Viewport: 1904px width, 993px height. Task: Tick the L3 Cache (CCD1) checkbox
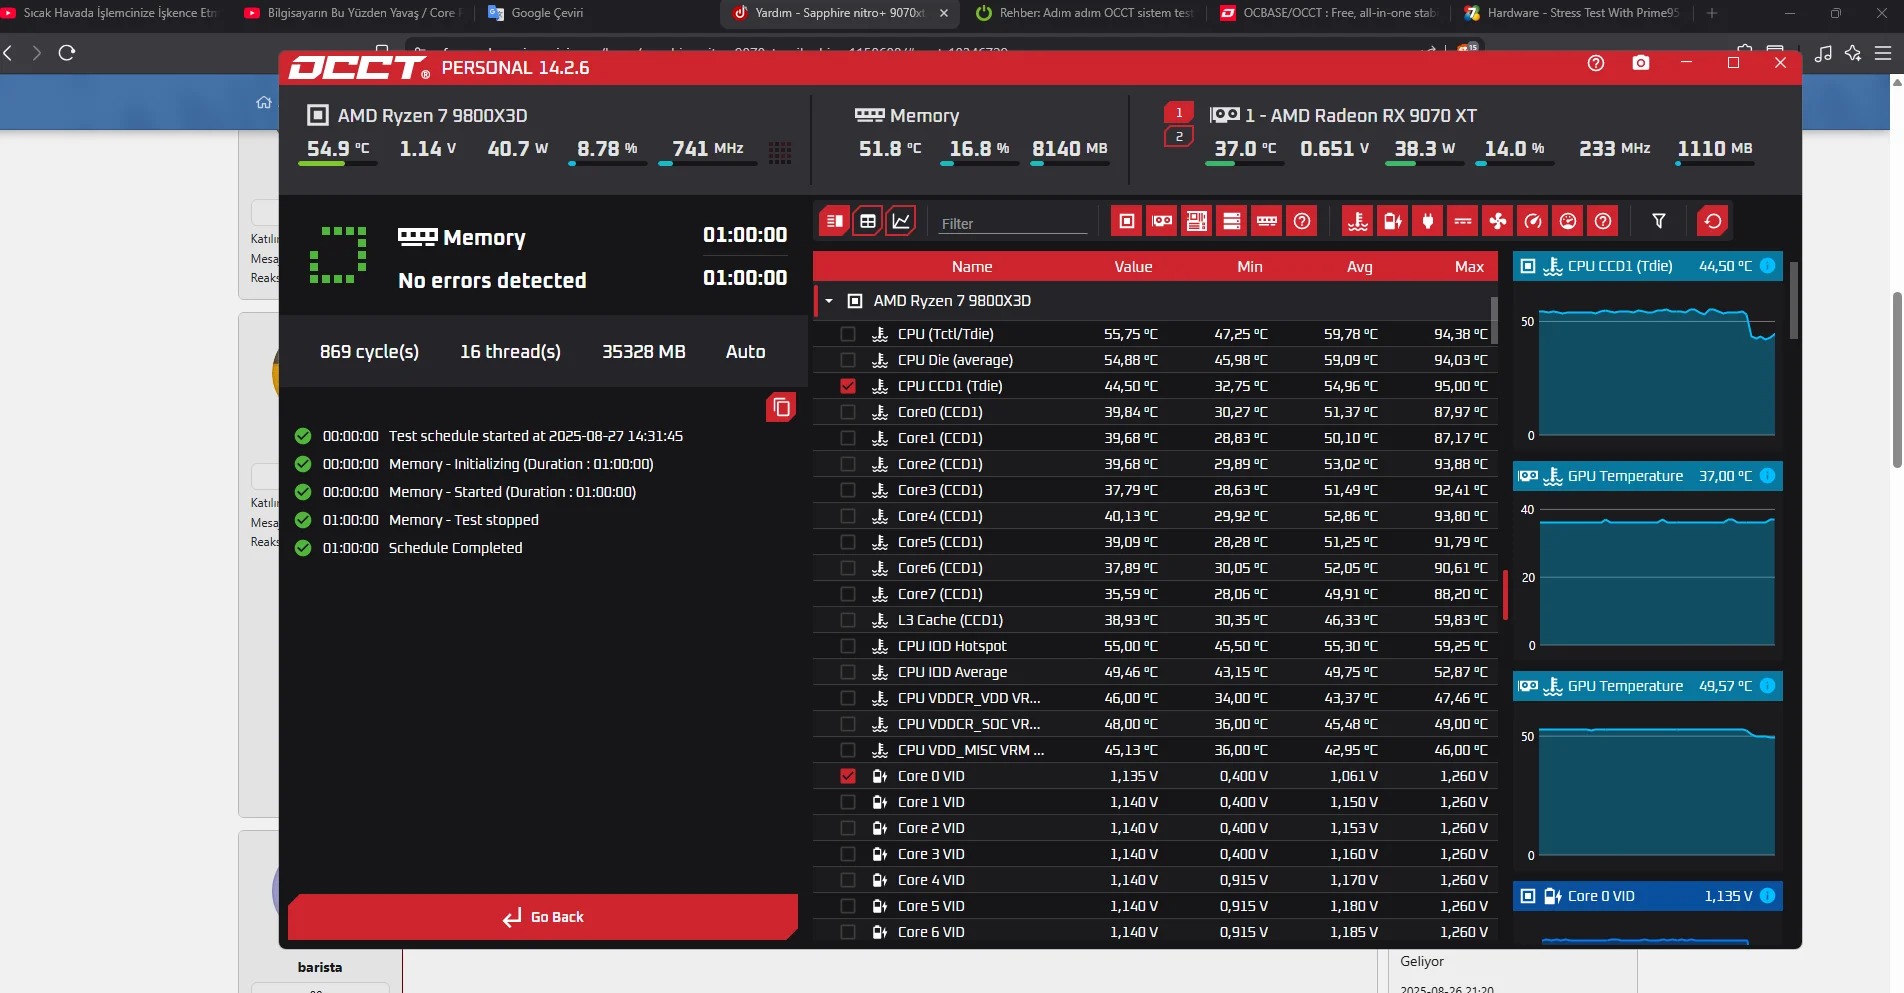pyautogui.click(x=848, y=620)
